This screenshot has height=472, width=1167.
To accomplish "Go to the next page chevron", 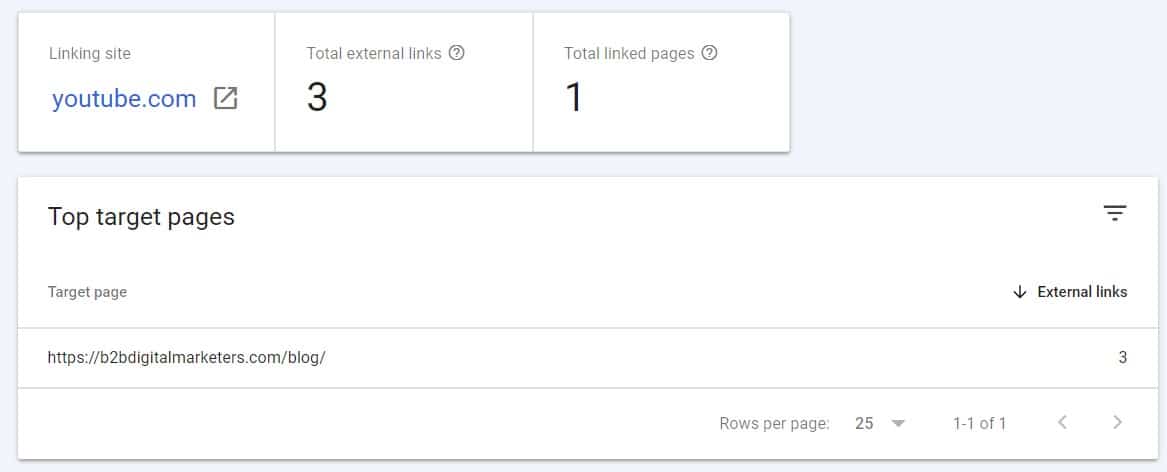I will 1117,423.
